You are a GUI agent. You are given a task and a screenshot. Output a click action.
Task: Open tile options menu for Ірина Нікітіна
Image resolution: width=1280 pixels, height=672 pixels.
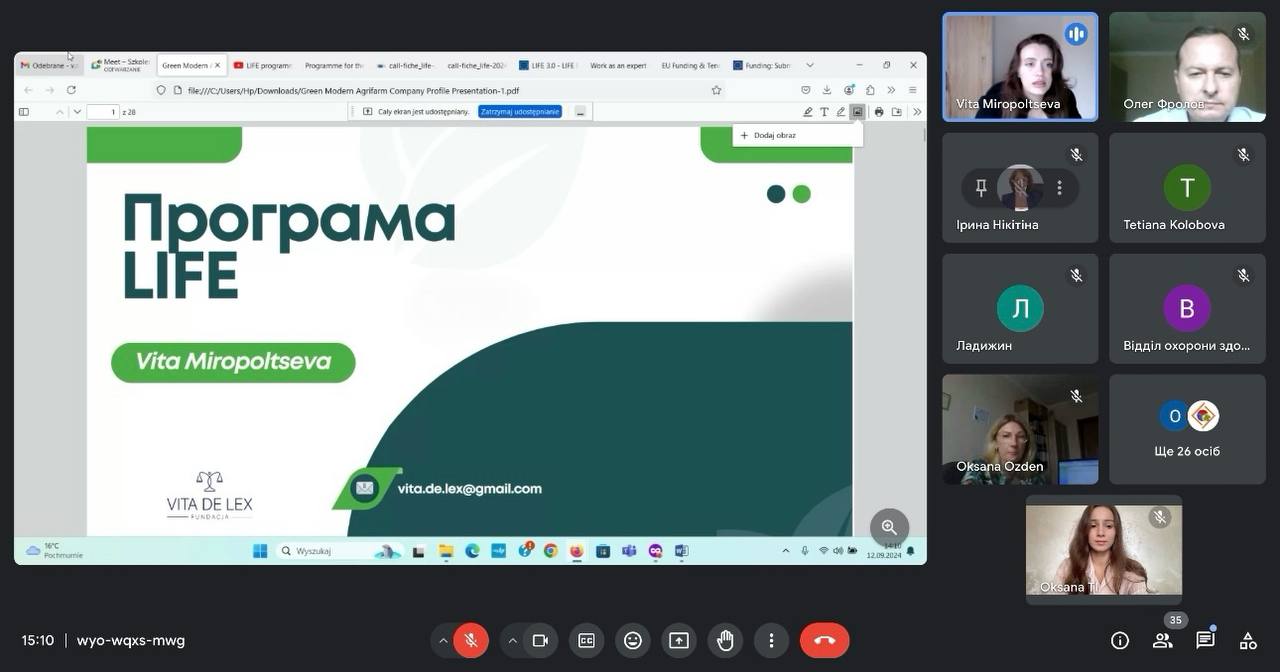[1059, 187]
